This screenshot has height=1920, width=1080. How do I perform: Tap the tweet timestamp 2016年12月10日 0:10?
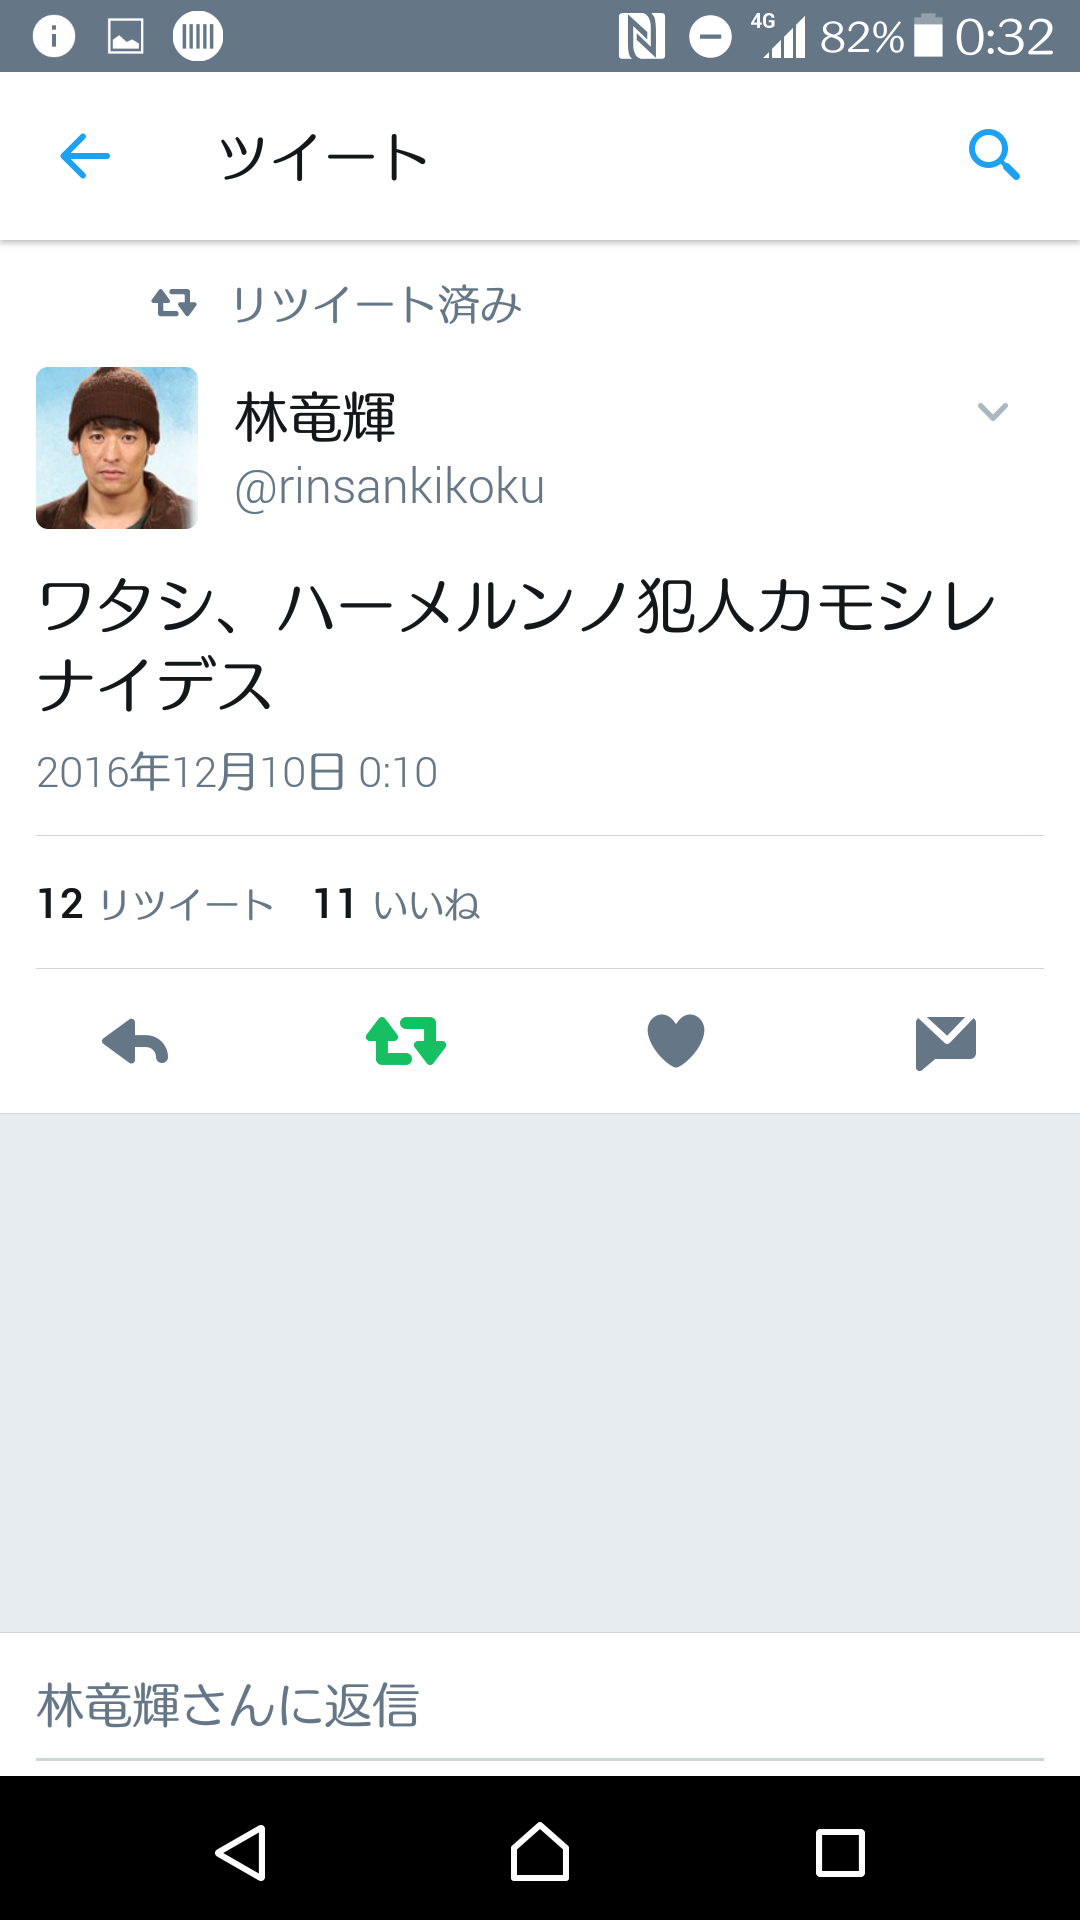pos(237,772)
